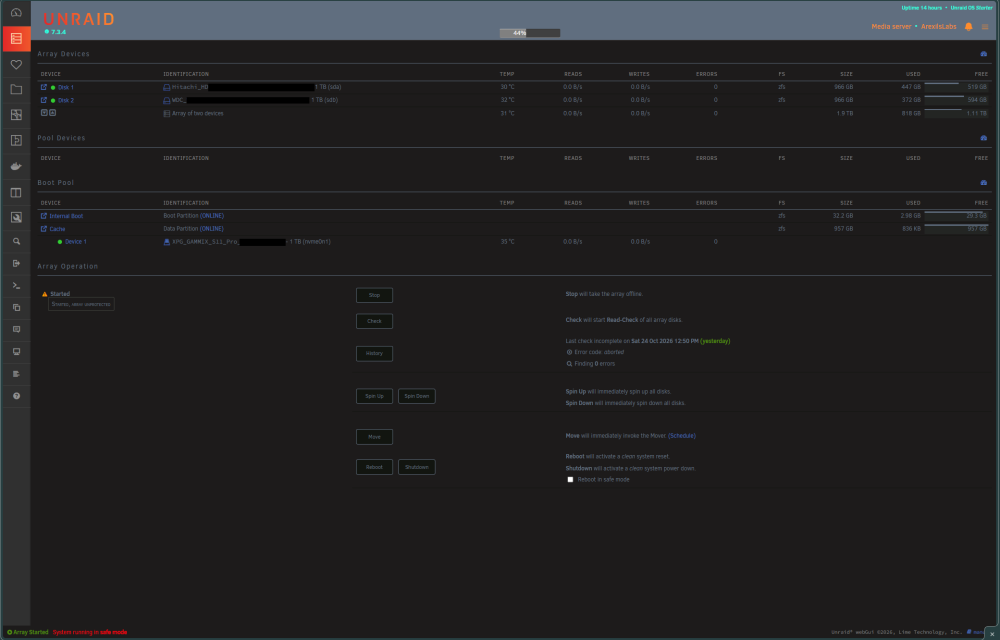Click the drive icon before XPG_GAMMIX identification
This screenshot has width=1000, height=640.
pyautogui.click(x=167, y=242)
